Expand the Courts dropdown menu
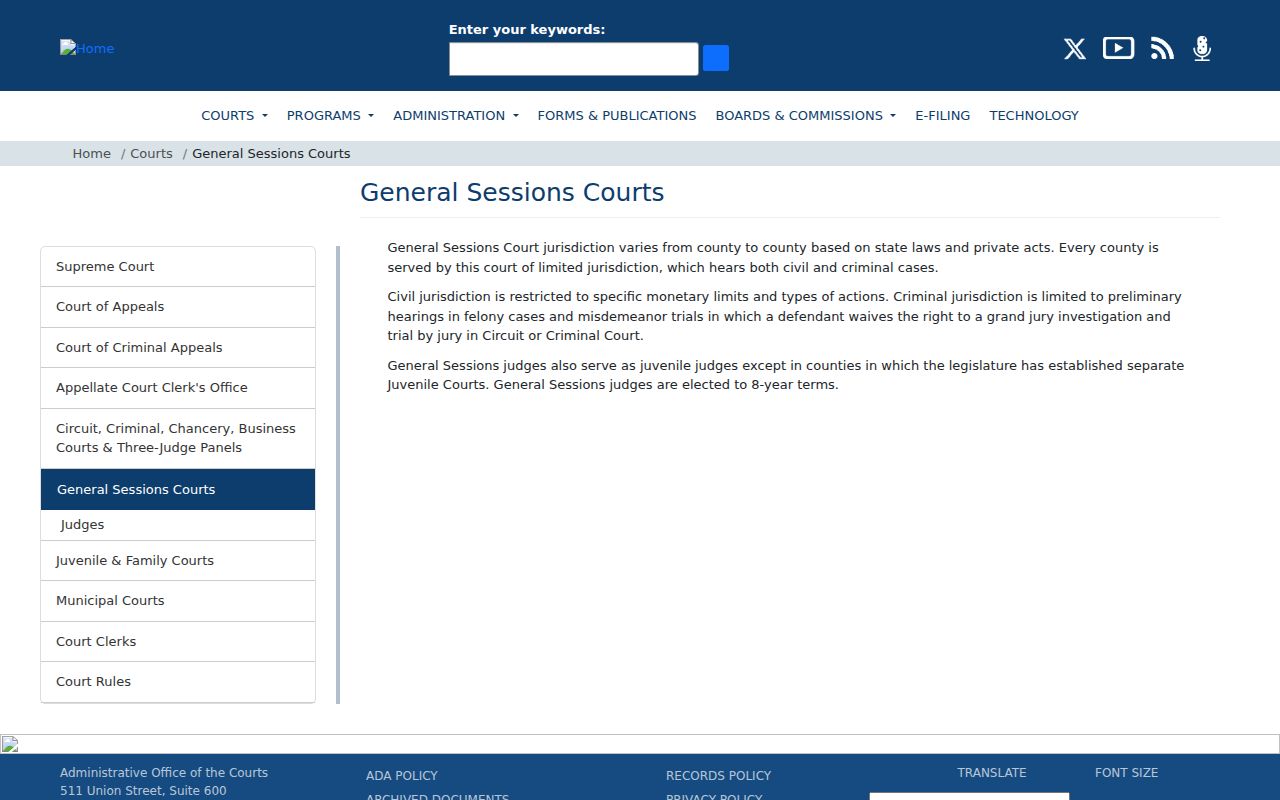Screen dimensions: 1280x800 (x=234, y=116)
